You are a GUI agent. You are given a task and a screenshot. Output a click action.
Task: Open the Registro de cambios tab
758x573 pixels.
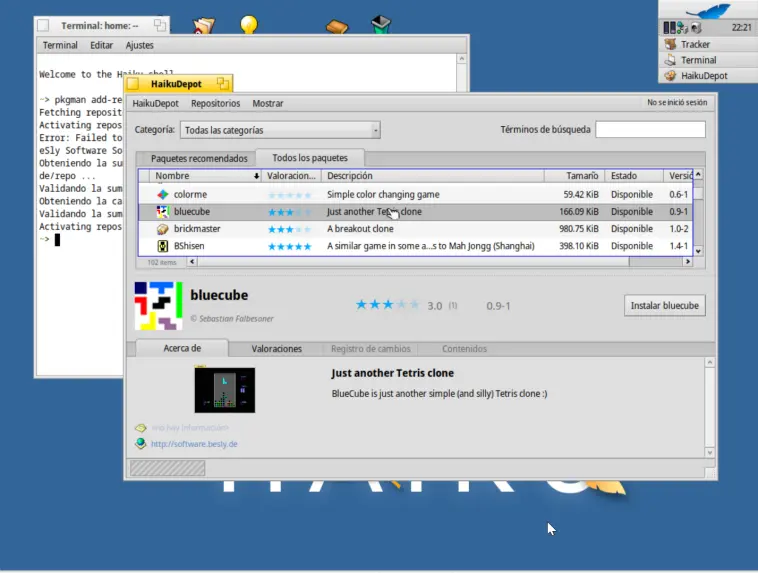371,349
